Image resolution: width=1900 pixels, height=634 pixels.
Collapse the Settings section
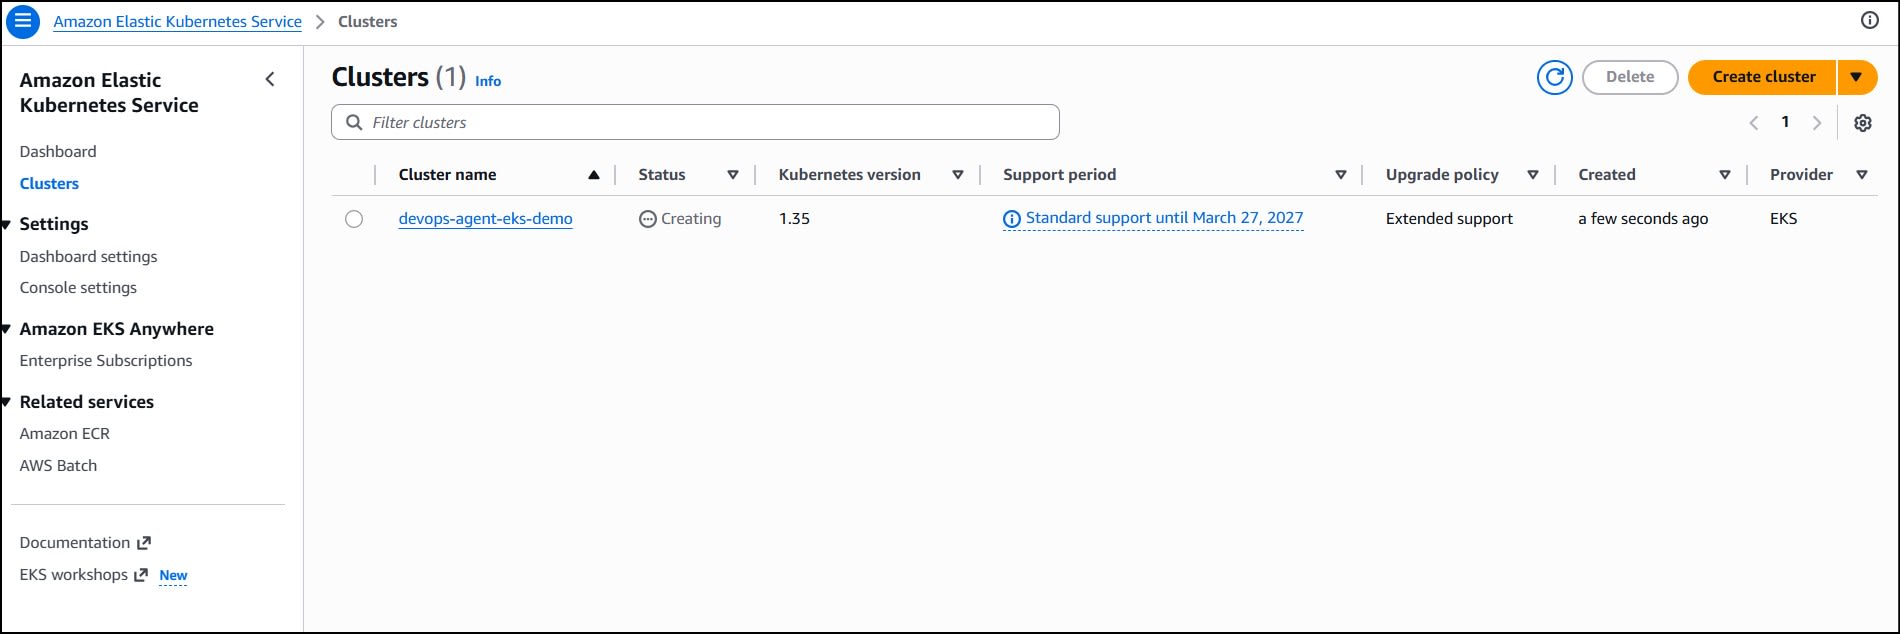tap(7, 224)
